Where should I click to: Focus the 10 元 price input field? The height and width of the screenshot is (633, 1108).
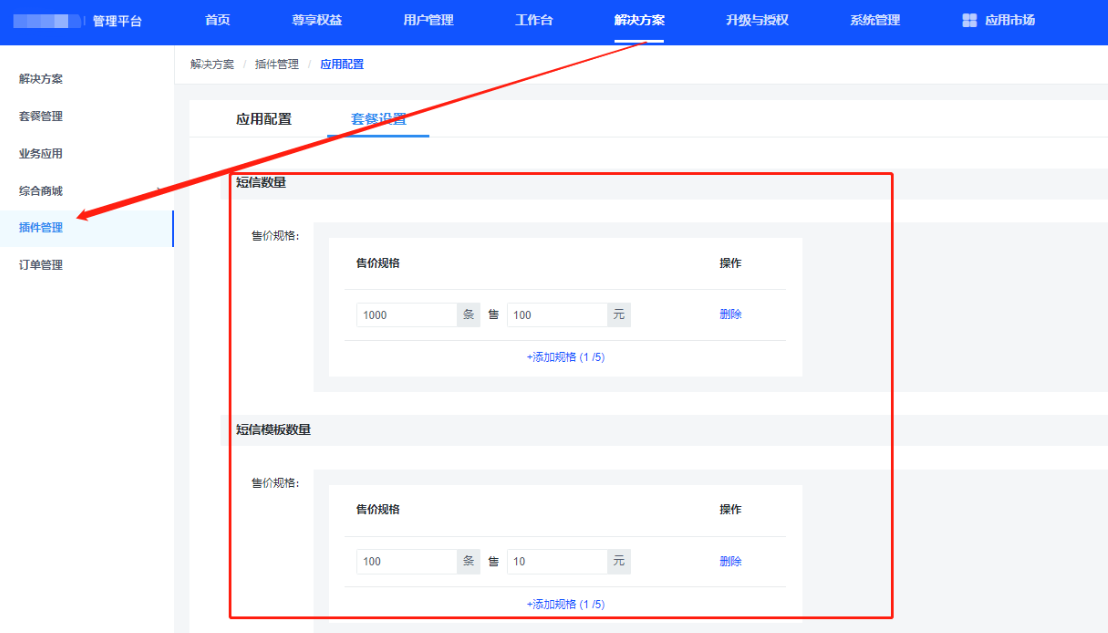pyautogui.click(x=557, y=561)
